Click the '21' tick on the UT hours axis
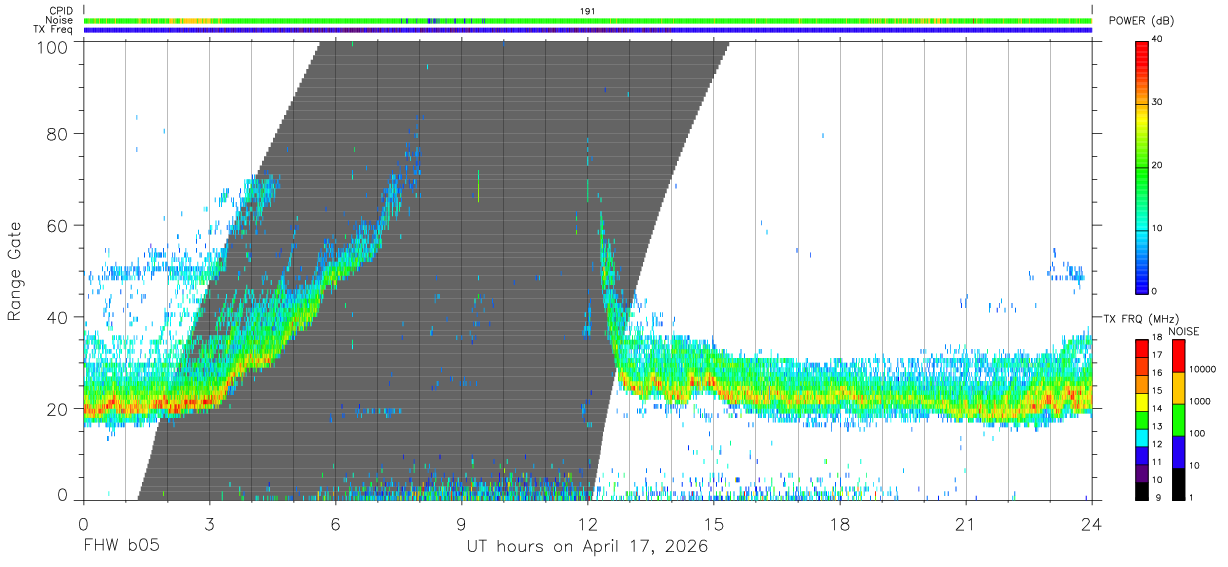Screen dimensions: 1228x567 (966, 523)
